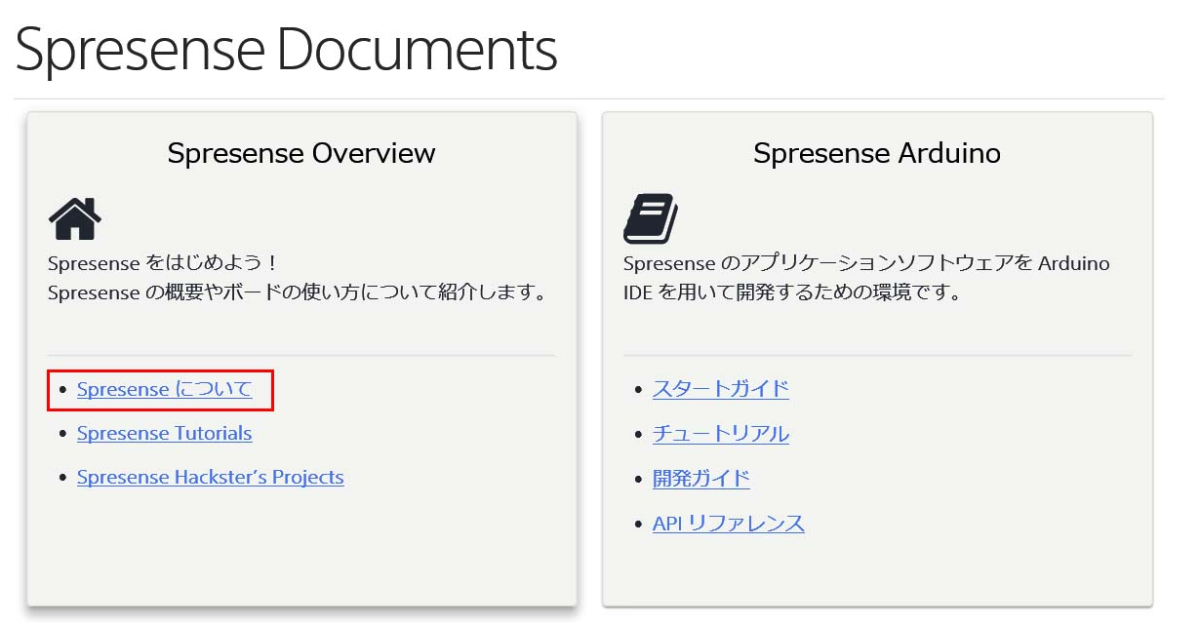Open the 開発ガイド link

[701, 478]
